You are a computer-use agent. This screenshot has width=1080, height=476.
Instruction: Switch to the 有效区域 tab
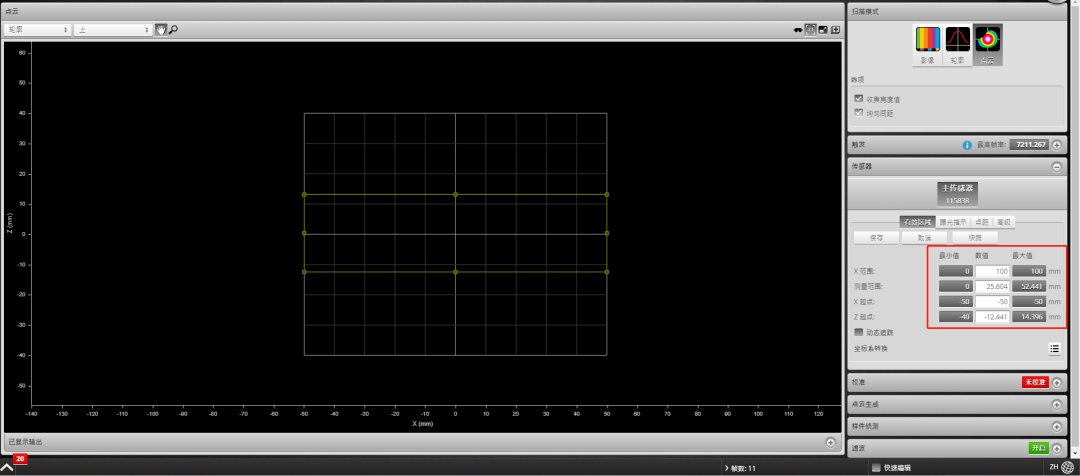pos(917,223)
